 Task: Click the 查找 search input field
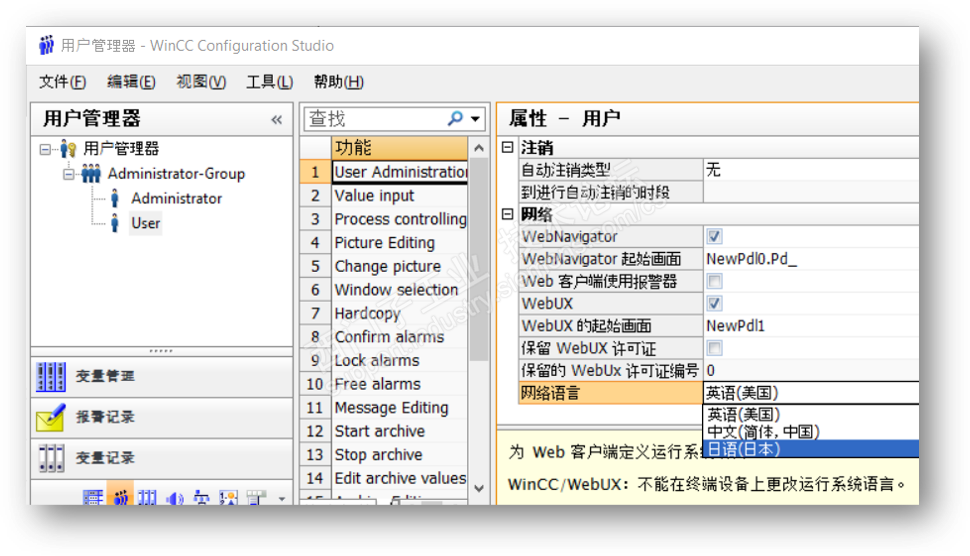coord(376,118)
